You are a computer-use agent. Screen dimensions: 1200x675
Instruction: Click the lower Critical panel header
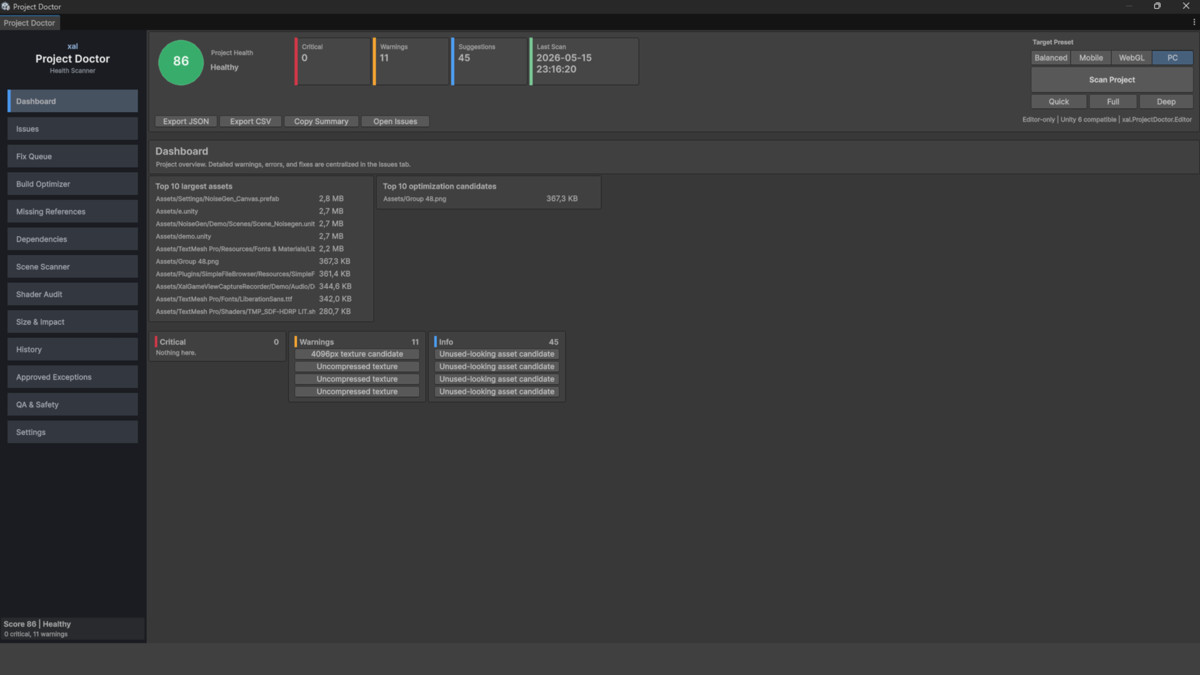coord(218,342)
